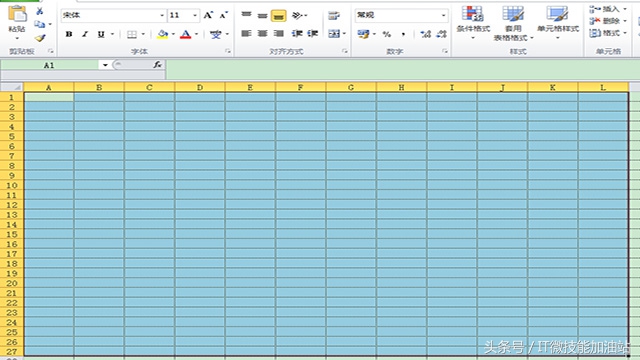Open Format as Table (套用表格格式) menu
This screenshot has height=360, width=640.
pyautogui.click(x=513, y=23)
